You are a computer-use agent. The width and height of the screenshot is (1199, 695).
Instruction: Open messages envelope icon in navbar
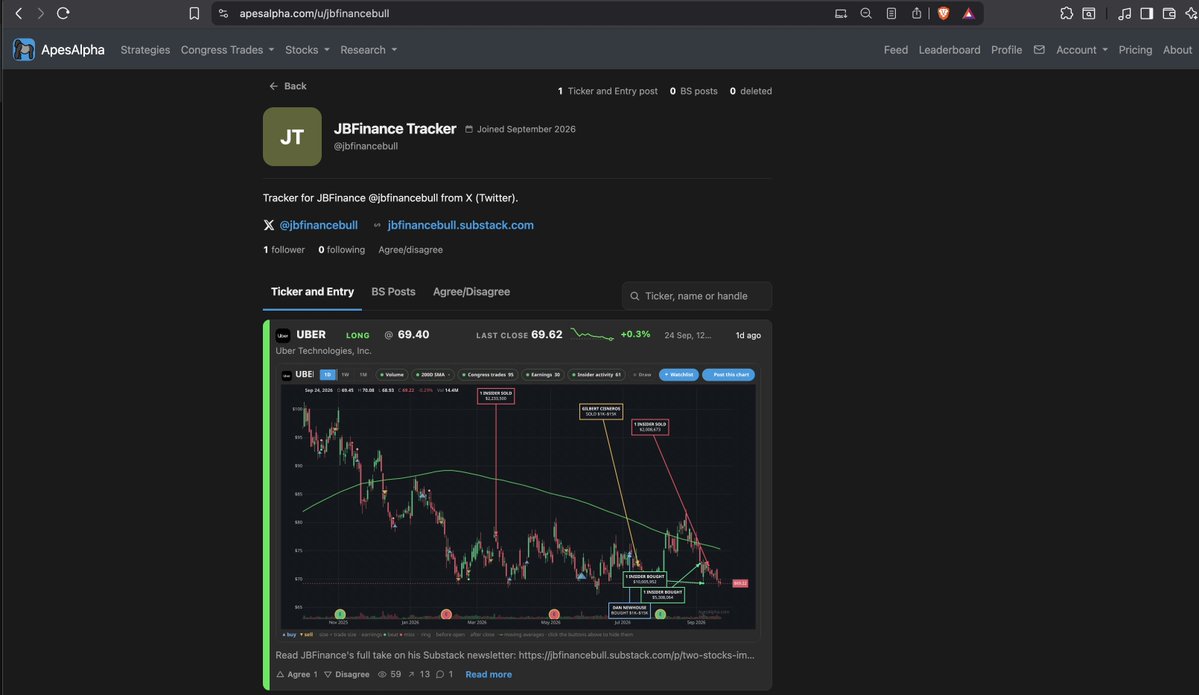click(1038, 50)
